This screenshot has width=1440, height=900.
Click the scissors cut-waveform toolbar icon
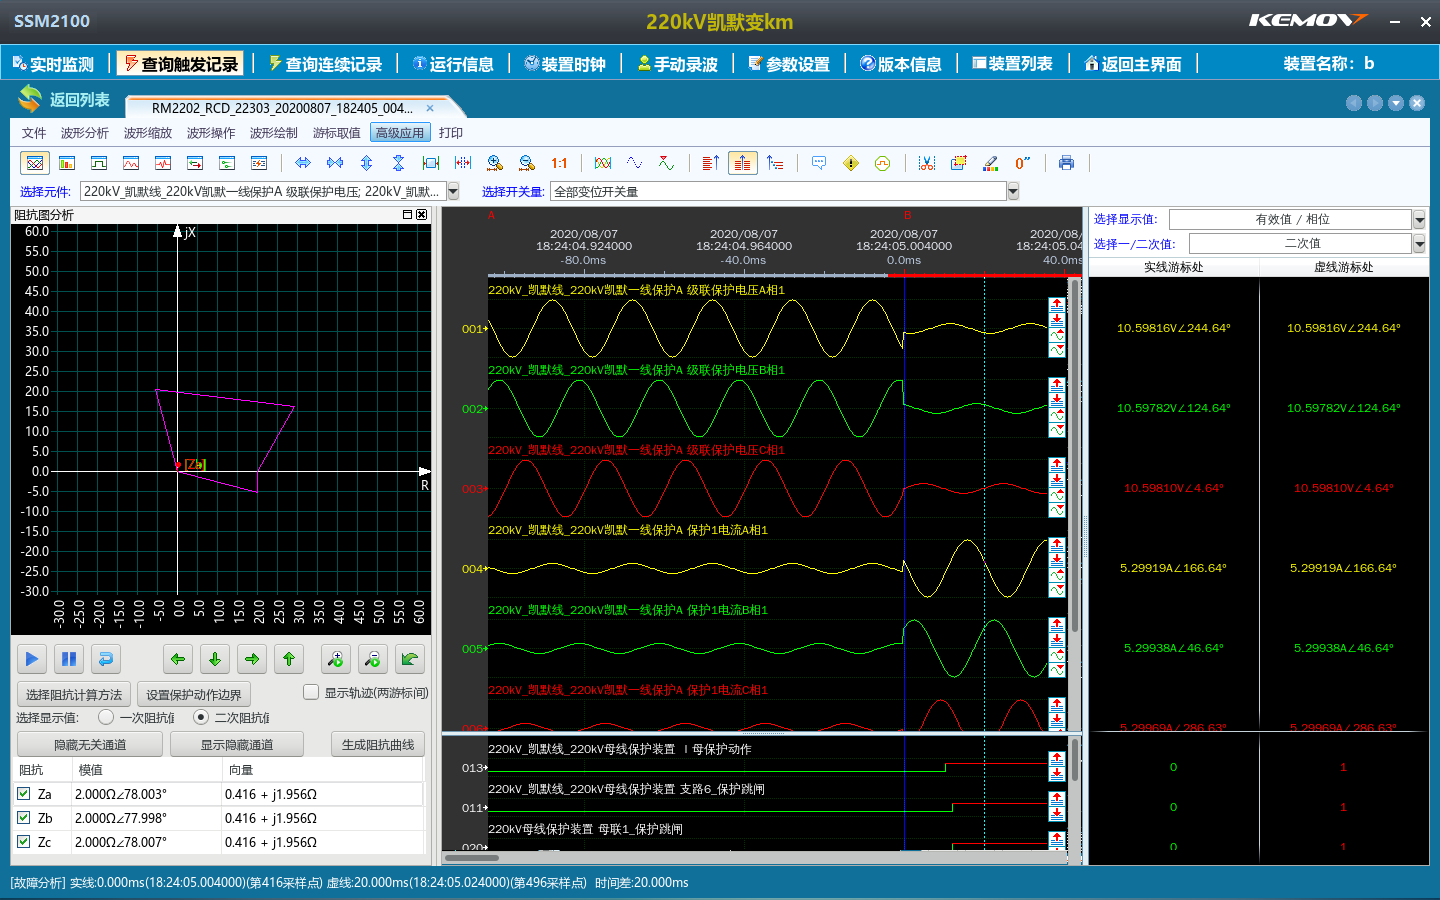click(x=927, y=163)
